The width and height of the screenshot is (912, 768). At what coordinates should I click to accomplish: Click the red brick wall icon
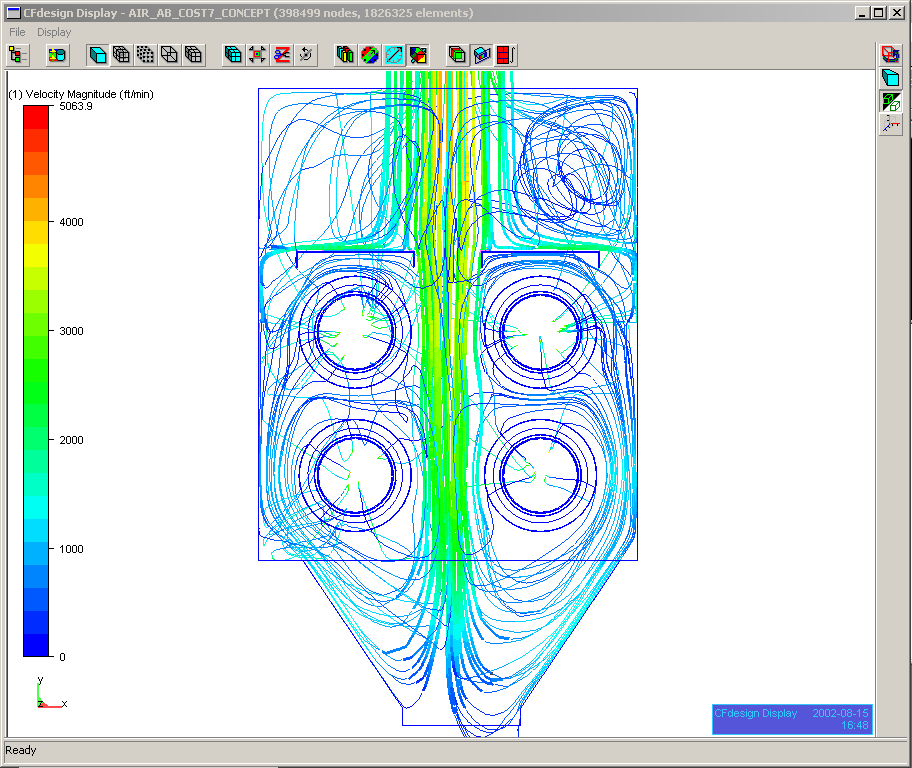(507, 55)
